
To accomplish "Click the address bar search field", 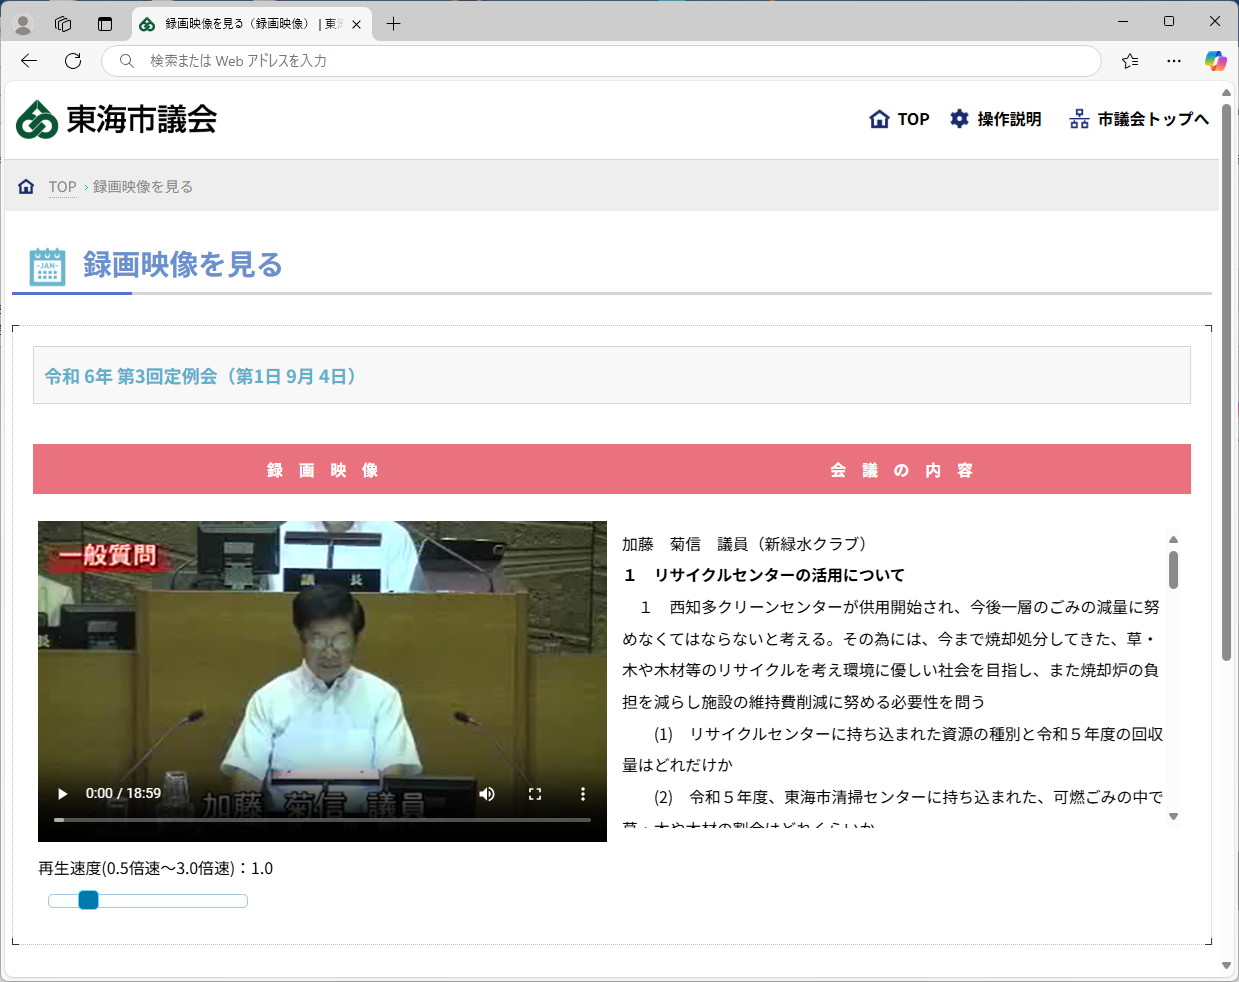I will (601, 61).
